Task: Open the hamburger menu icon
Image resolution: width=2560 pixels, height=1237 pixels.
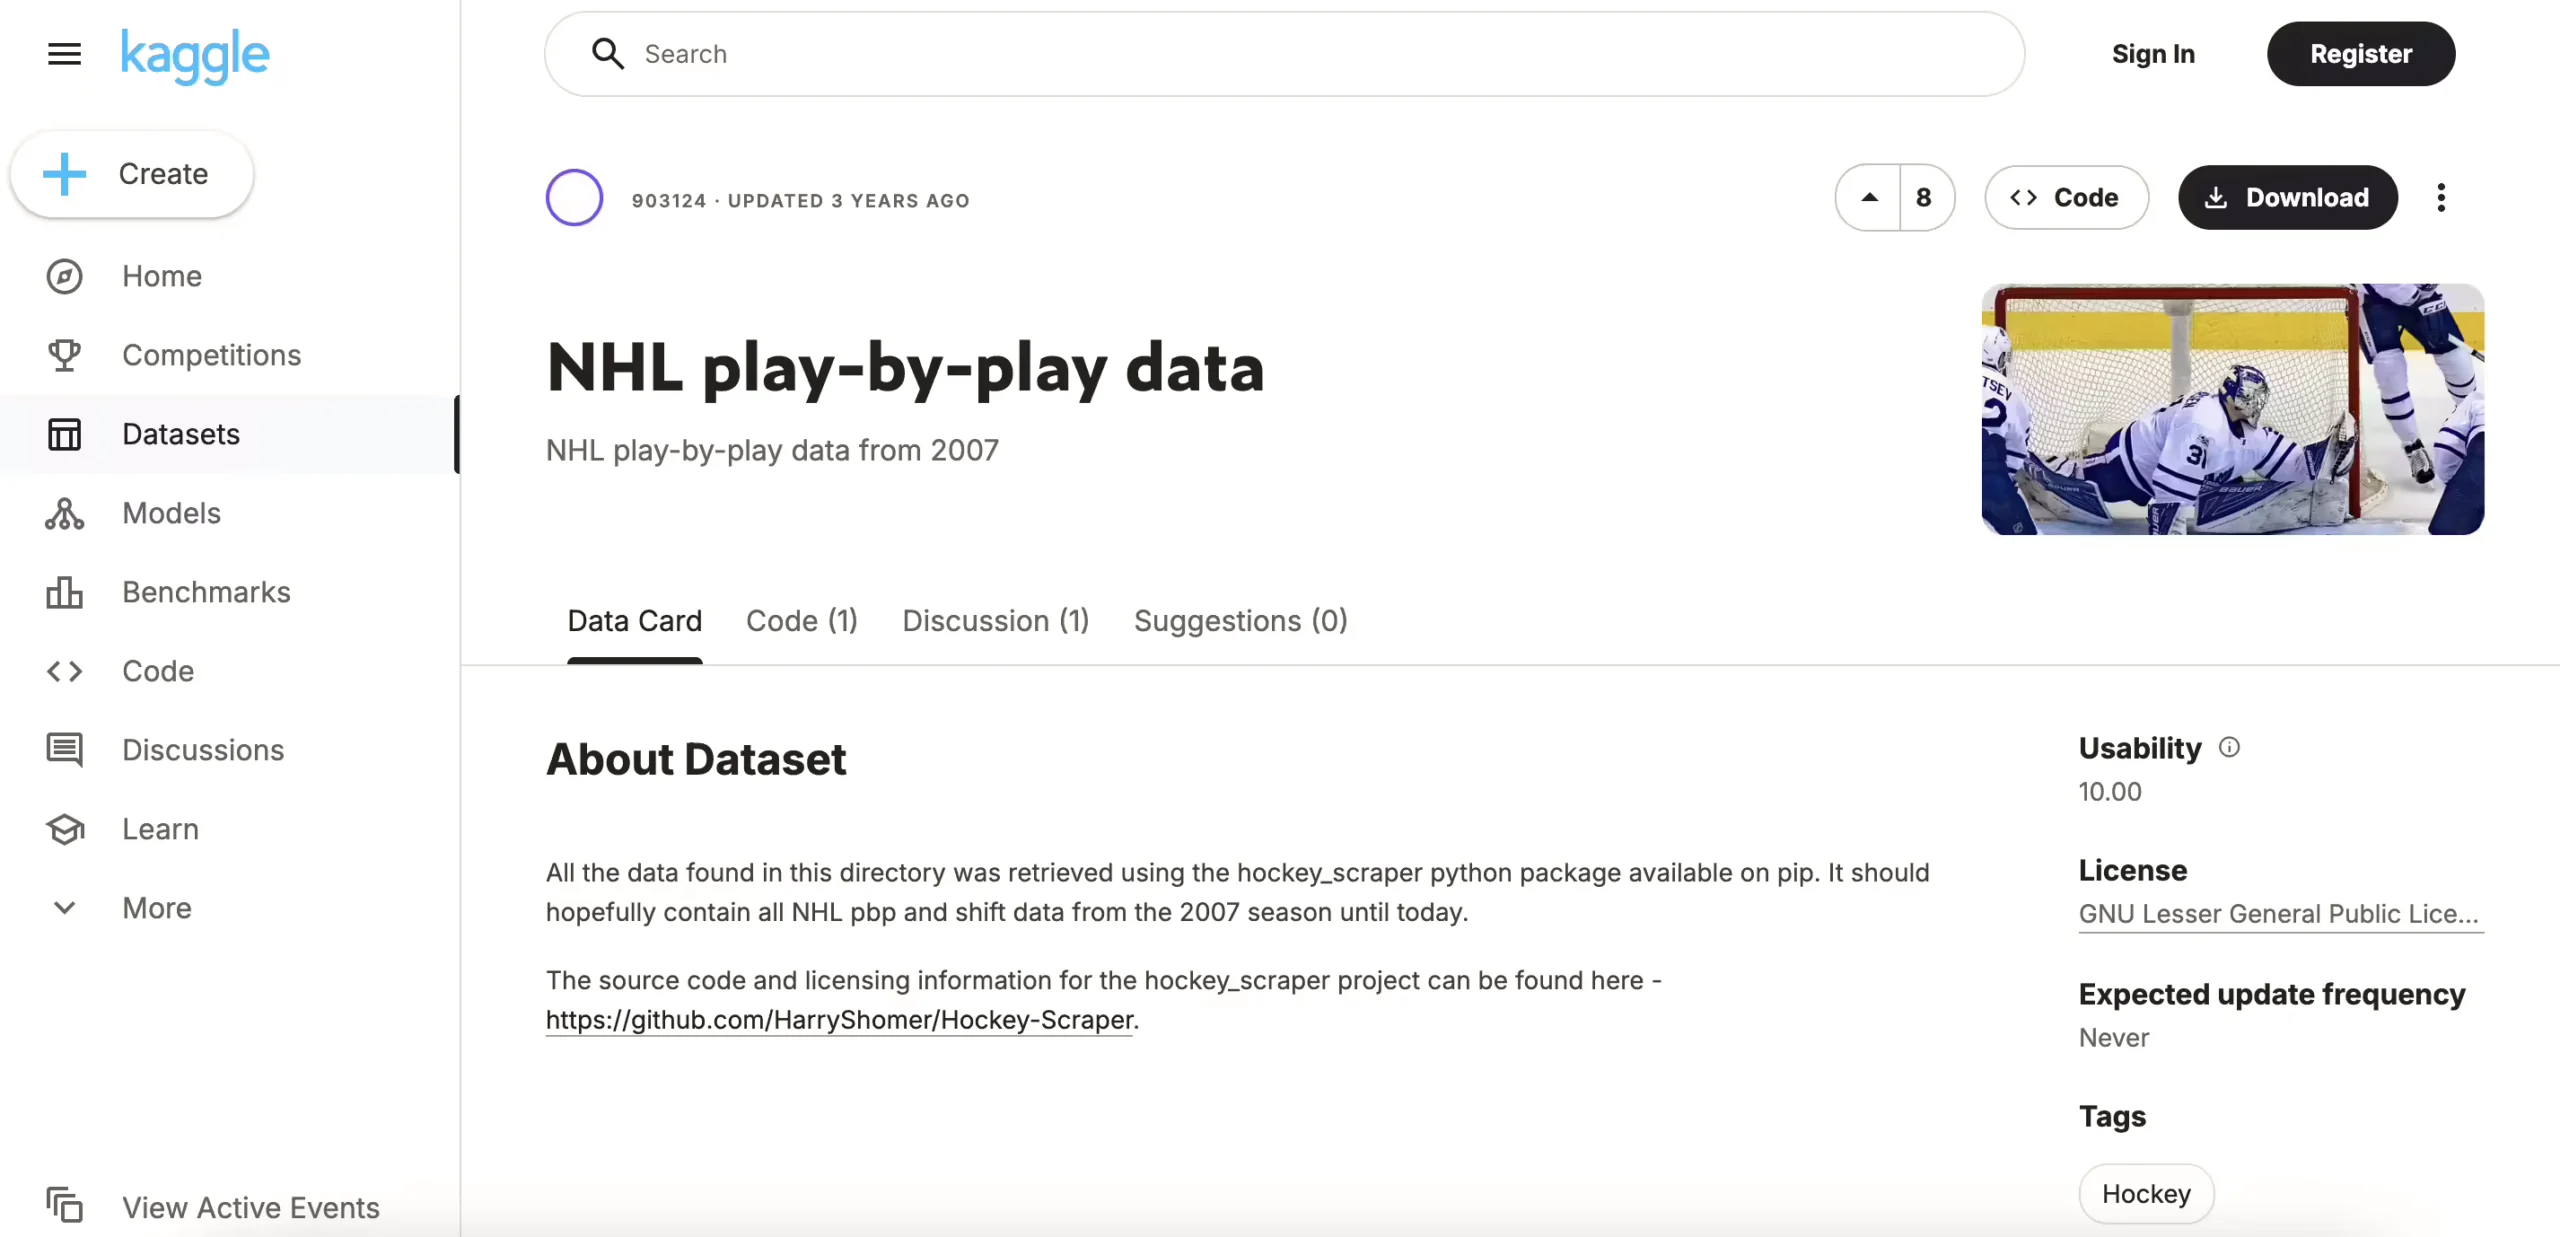Action: pos(64,54)
